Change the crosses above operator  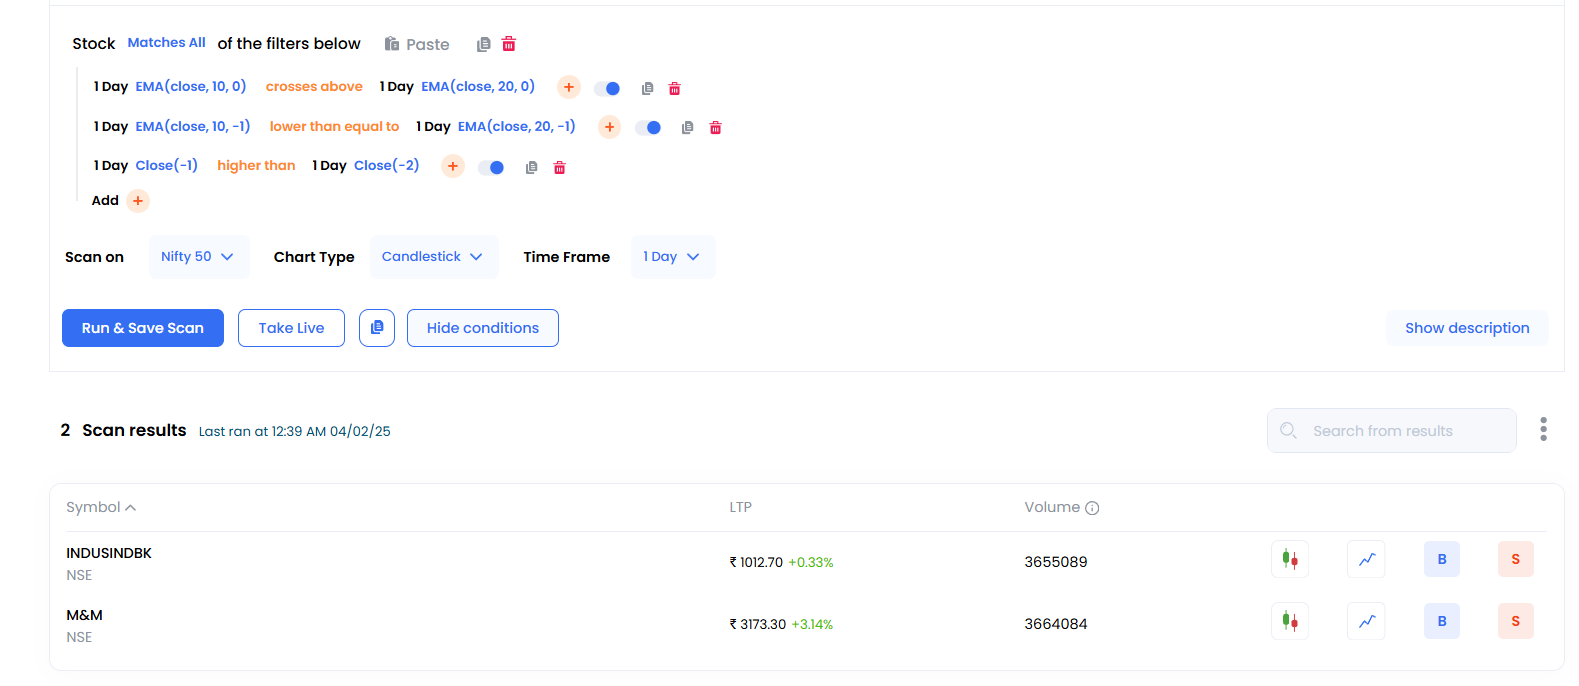pyautogui.click(x=314, y=87)
